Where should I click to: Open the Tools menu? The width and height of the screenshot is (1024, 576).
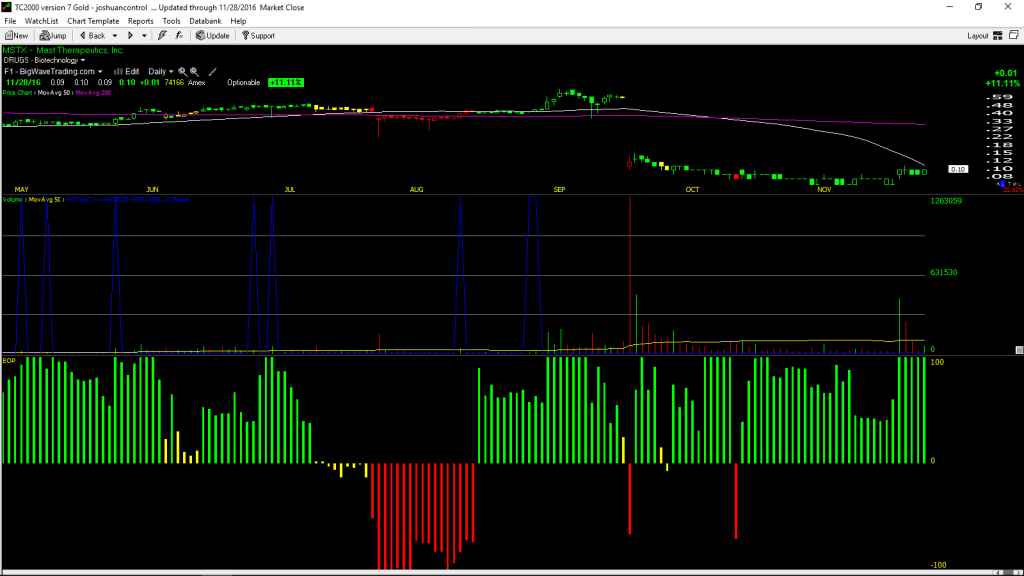point(171,21)
